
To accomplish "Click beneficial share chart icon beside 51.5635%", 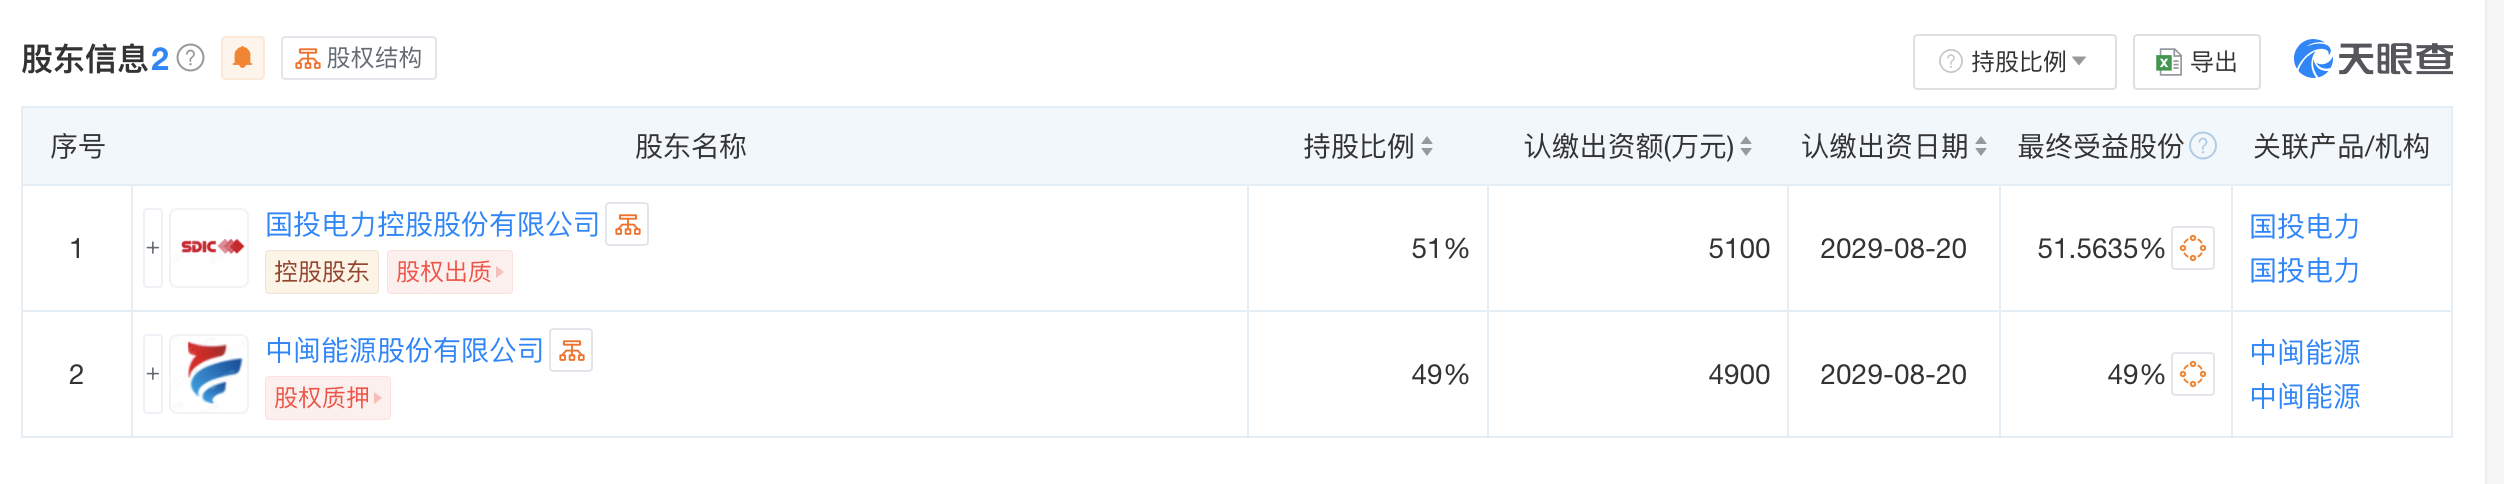I will [2193, 248].
